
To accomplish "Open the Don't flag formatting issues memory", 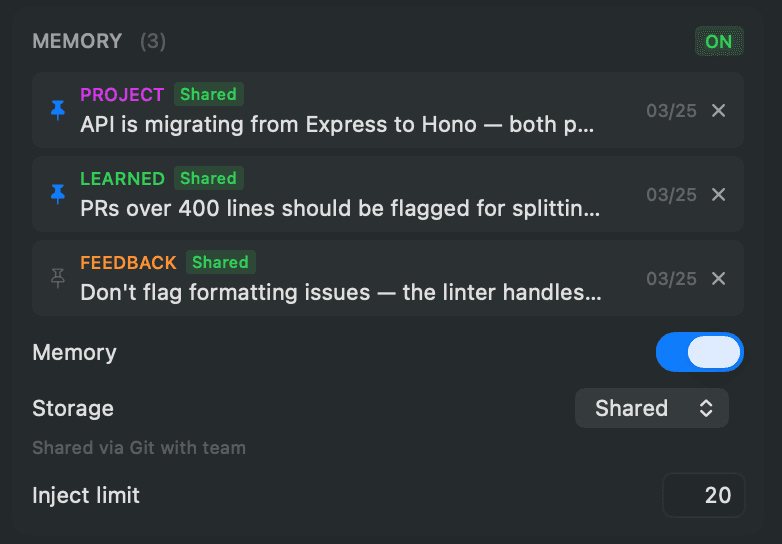I will 340,293.
